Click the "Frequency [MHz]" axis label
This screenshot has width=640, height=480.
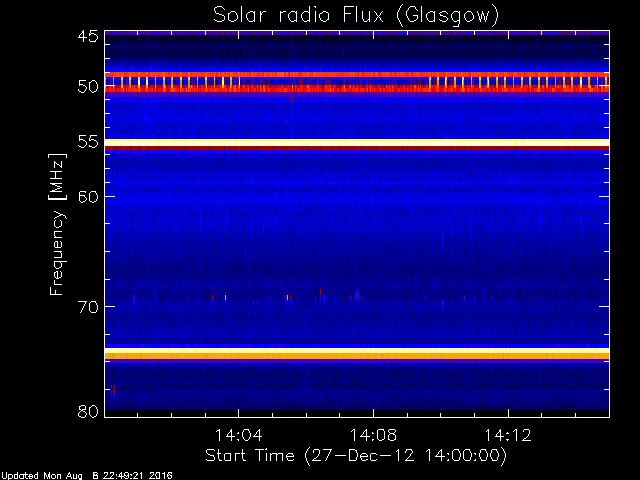pos(57,224)
